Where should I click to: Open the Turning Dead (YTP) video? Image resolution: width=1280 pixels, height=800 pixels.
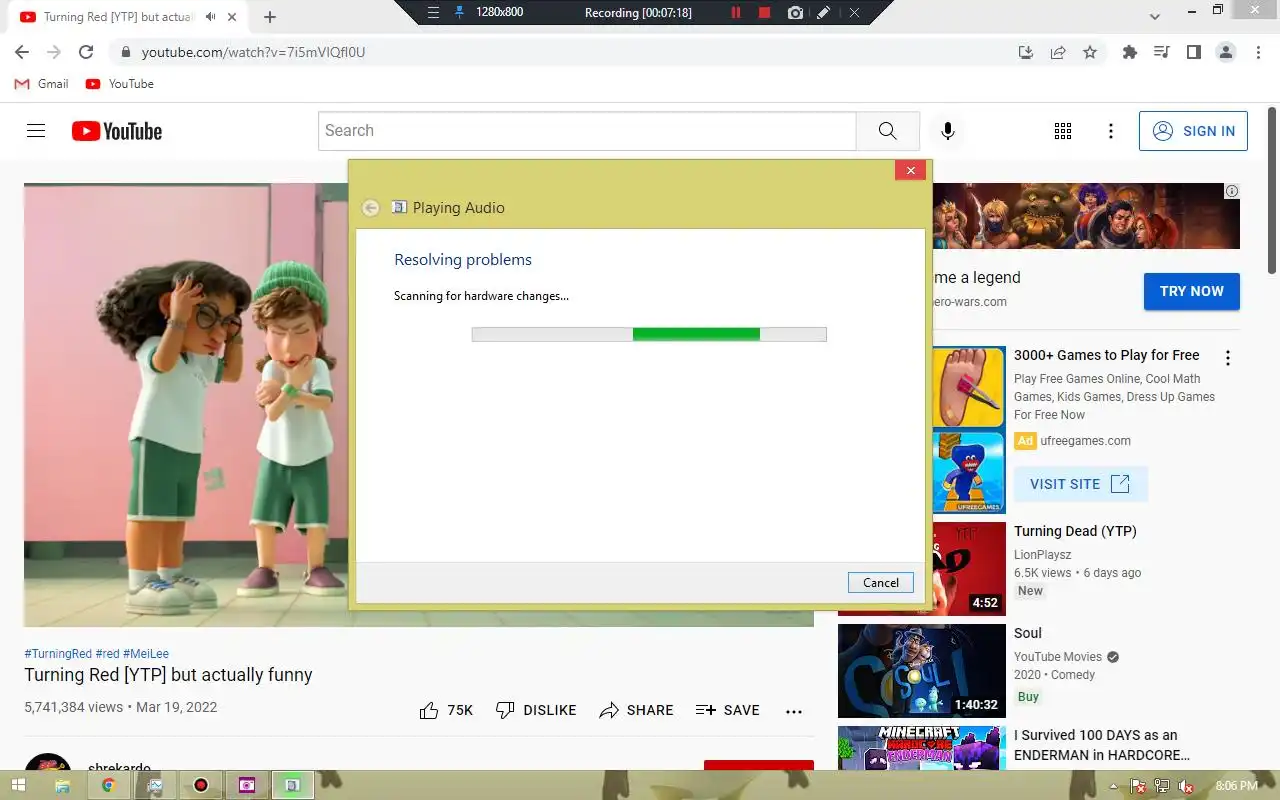(1075, 531)
